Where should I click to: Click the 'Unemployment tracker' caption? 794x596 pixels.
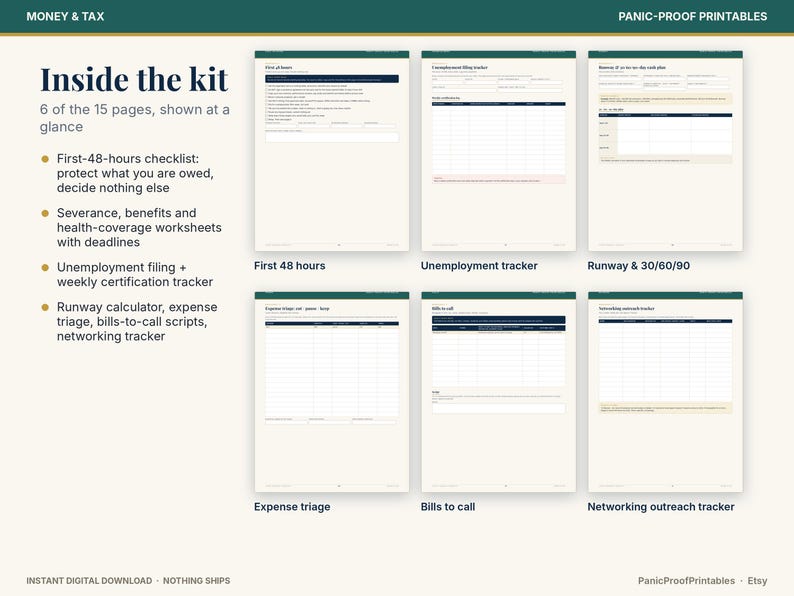click(479, 266)
